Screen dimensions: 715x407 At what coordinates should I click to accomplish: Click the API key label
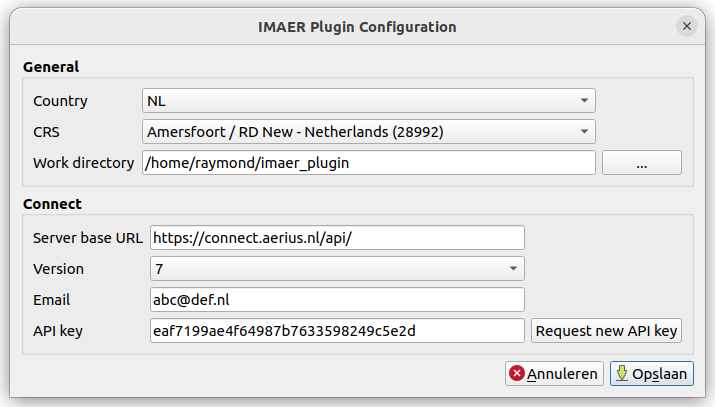58,331
